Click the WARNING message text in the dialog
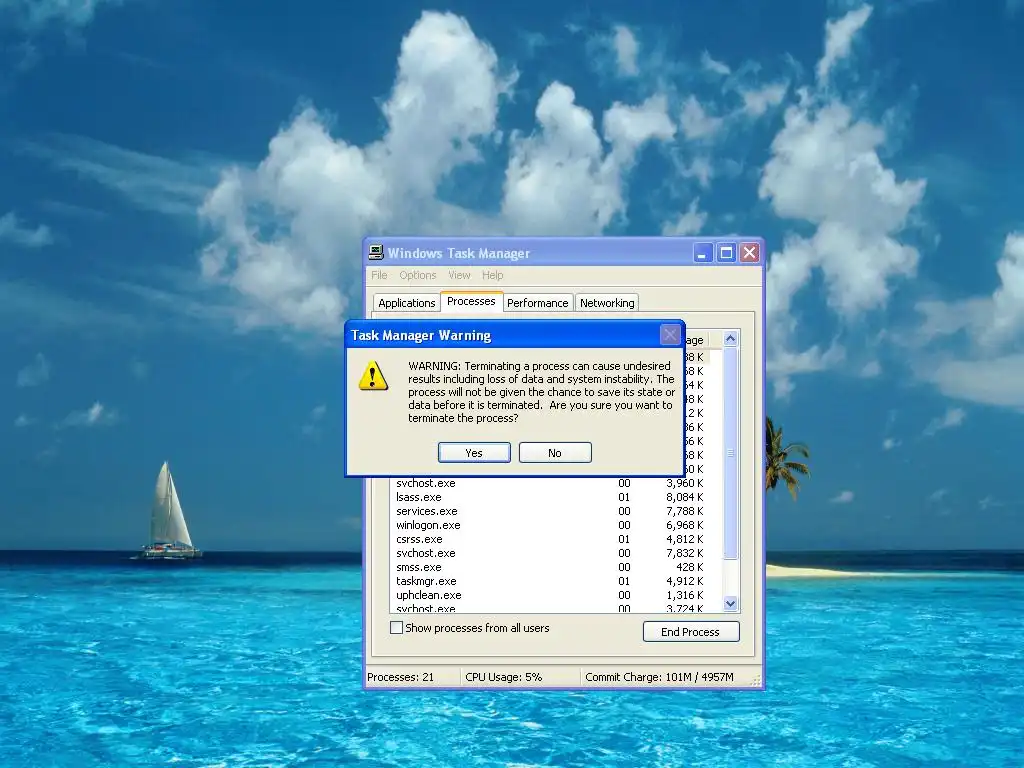This screenshot has height=768, width=1024. click(541, 392)
